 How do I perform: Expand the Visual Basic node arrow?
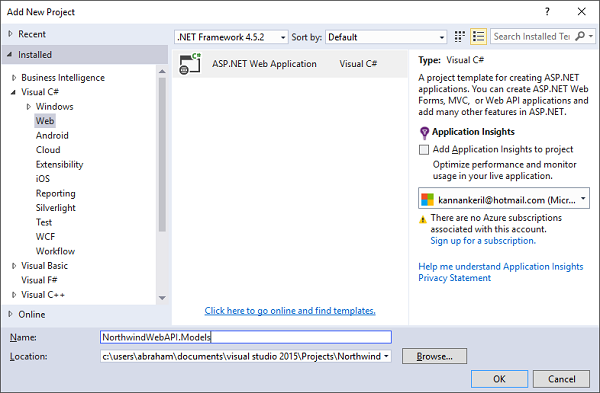click(x=14, y=266)
